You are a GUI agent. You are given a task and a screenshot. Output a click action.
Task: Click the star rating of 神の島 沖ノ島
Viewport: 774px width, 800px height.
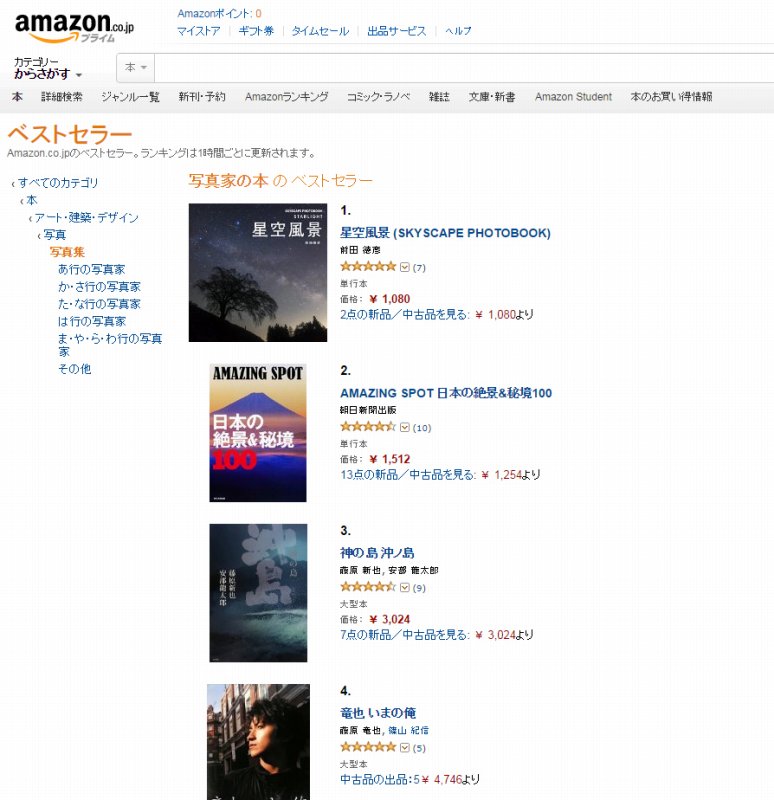368,587
